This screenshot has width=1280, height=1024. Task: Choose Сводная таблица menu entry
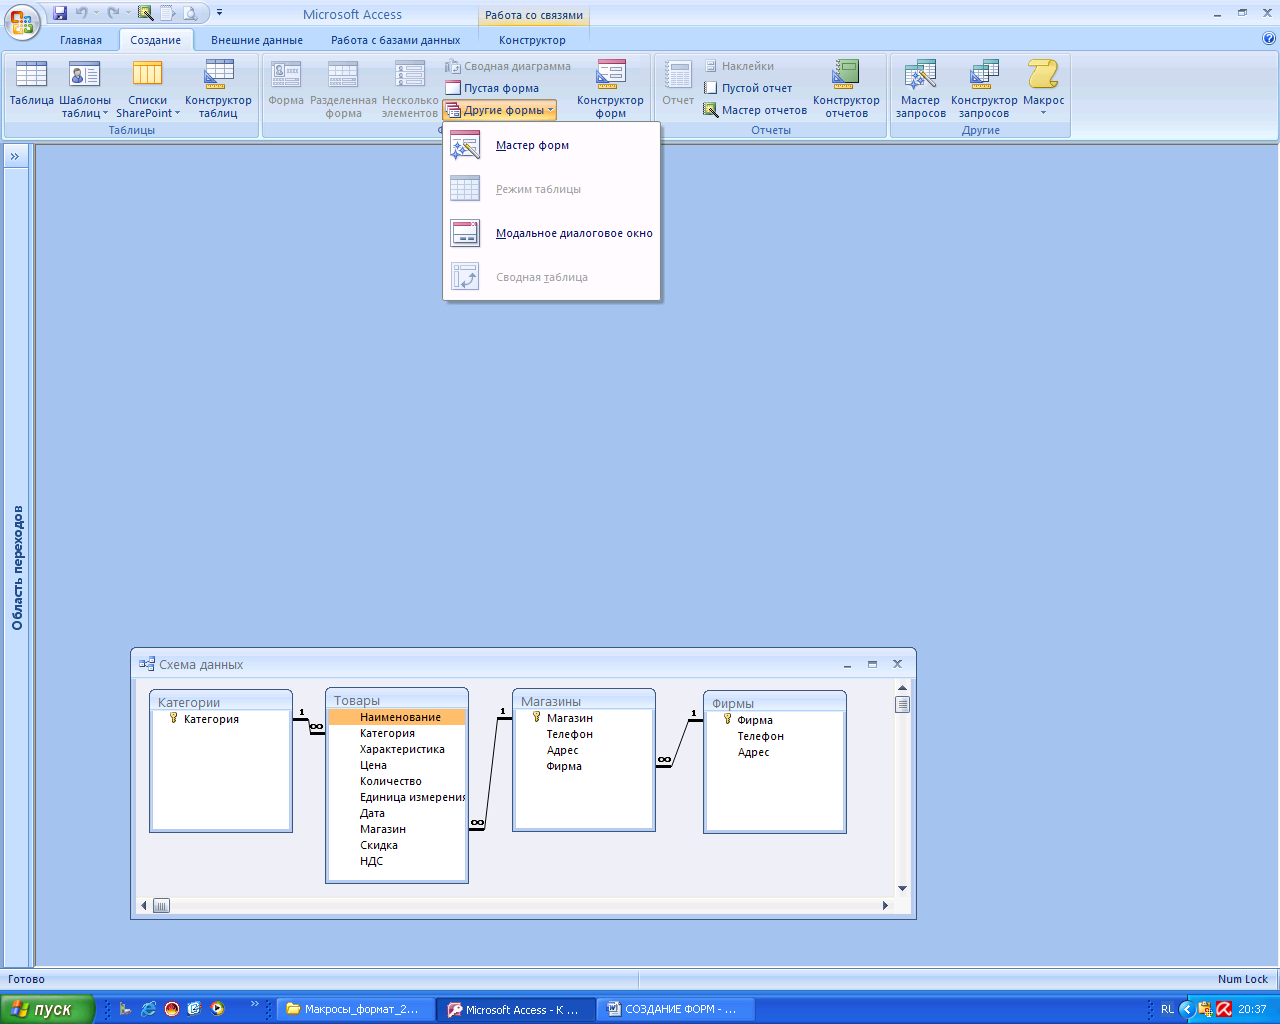coord(552,277)
